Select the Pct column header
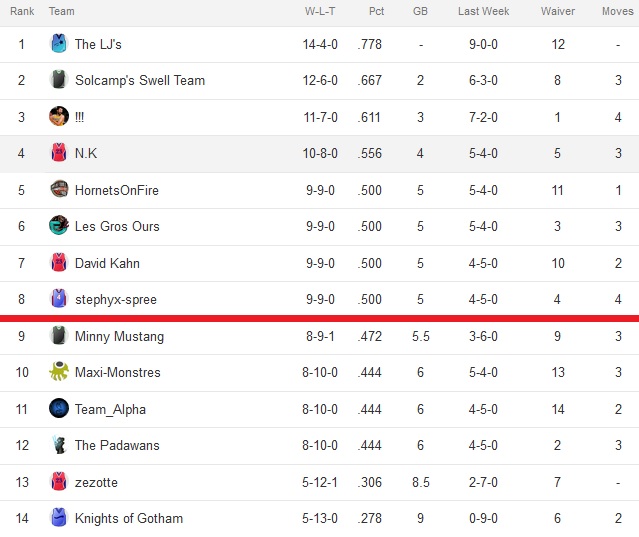The image size is (639, 537). coord(376,11)
